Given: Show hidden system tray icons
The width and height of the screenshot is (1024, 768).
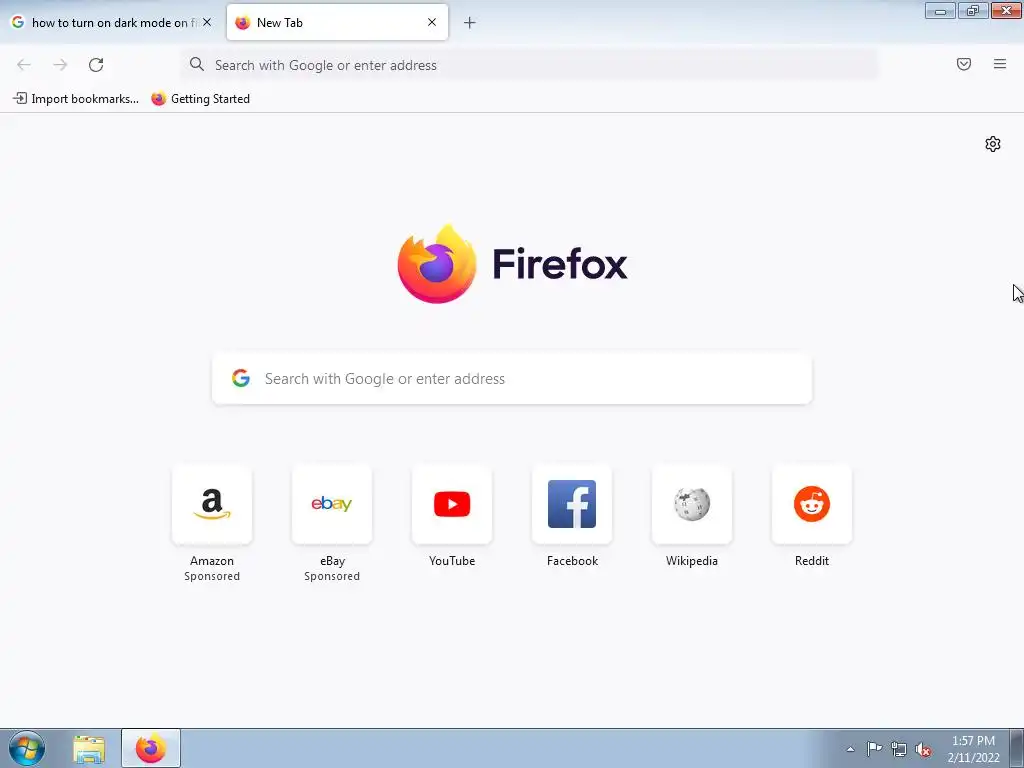Looking at the screenshot, I should pos(850,749).
